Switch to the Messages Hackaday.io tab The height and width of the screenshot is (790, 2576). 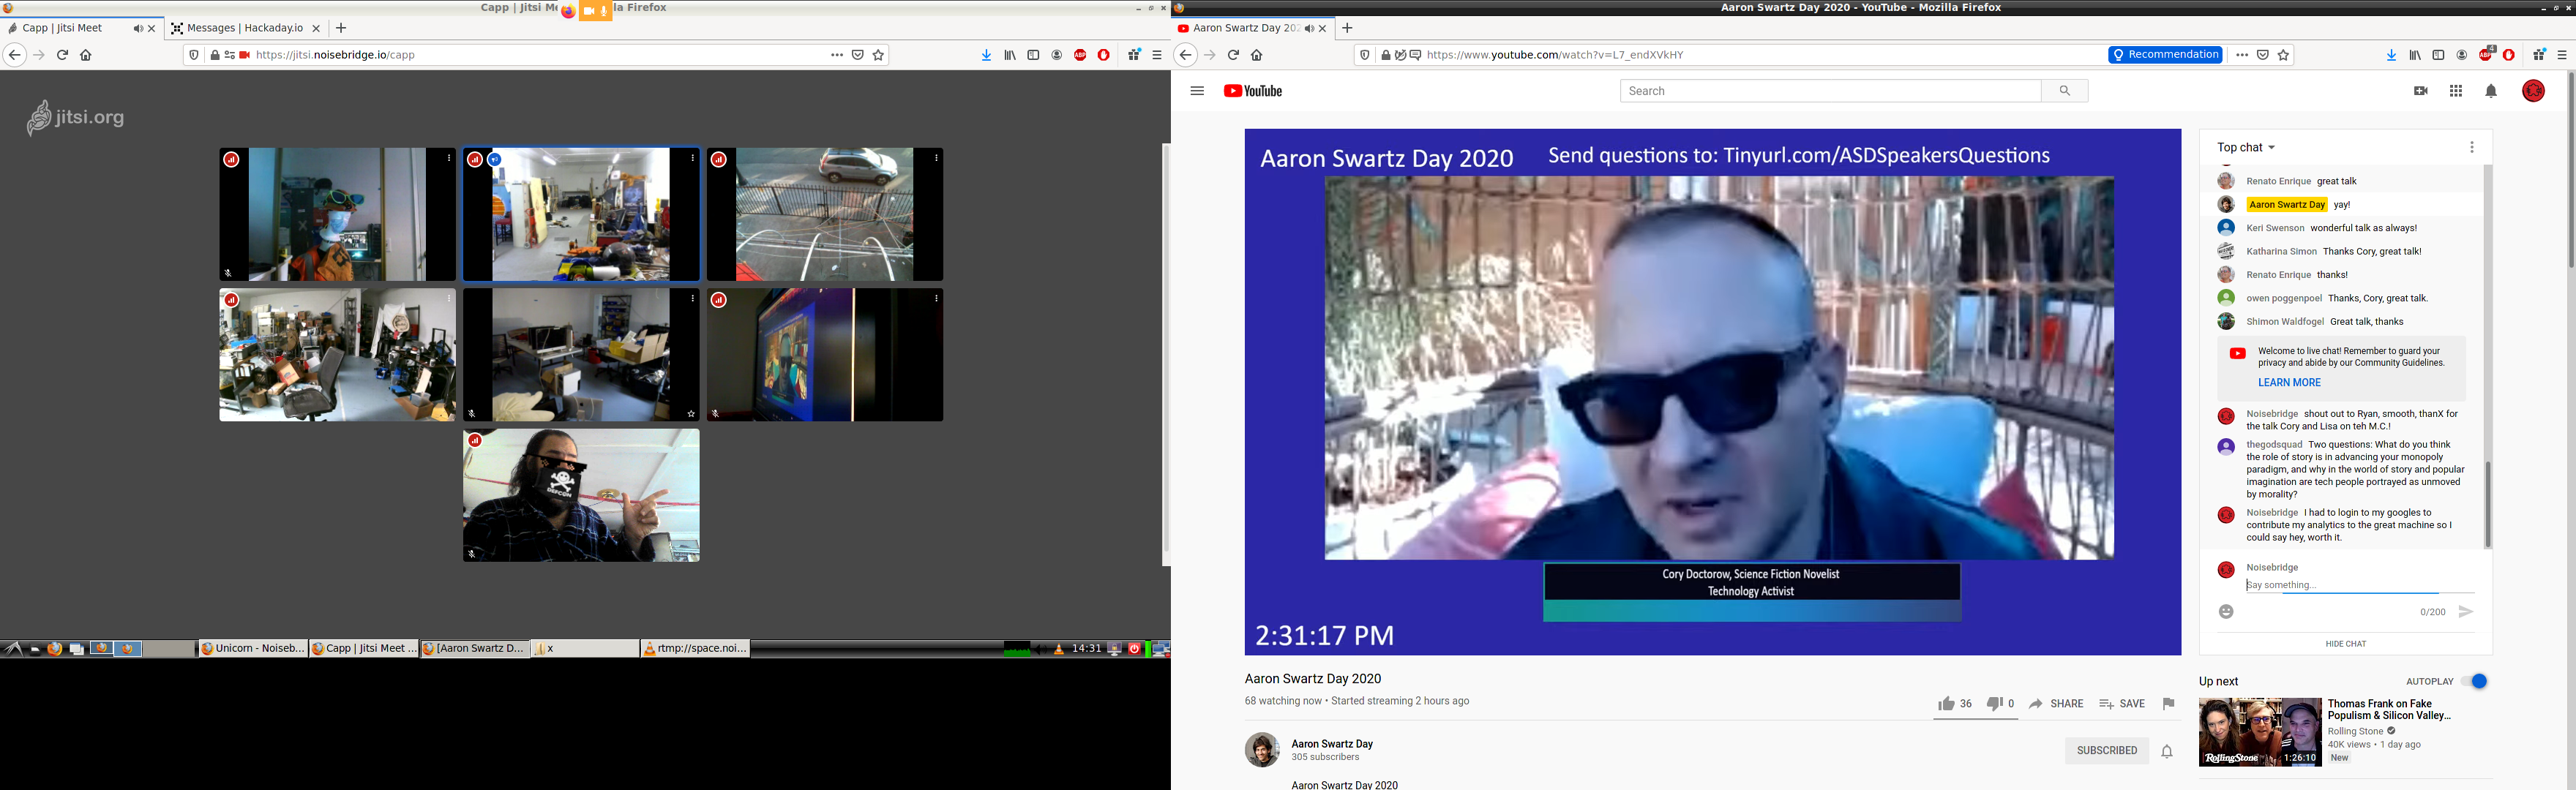pyautogui.click(x=245, y=28)
